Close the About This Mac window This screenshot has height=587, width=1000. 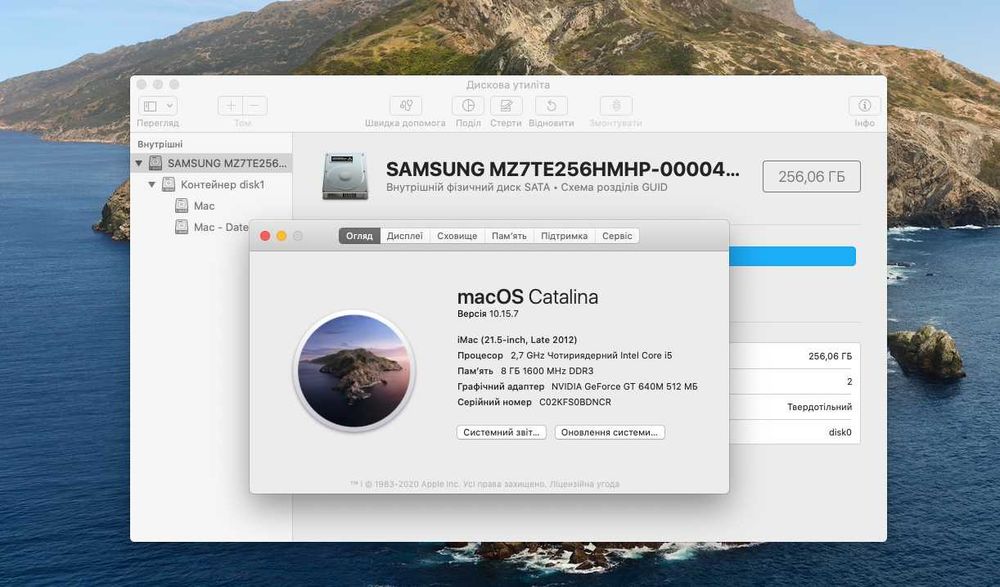265,236
